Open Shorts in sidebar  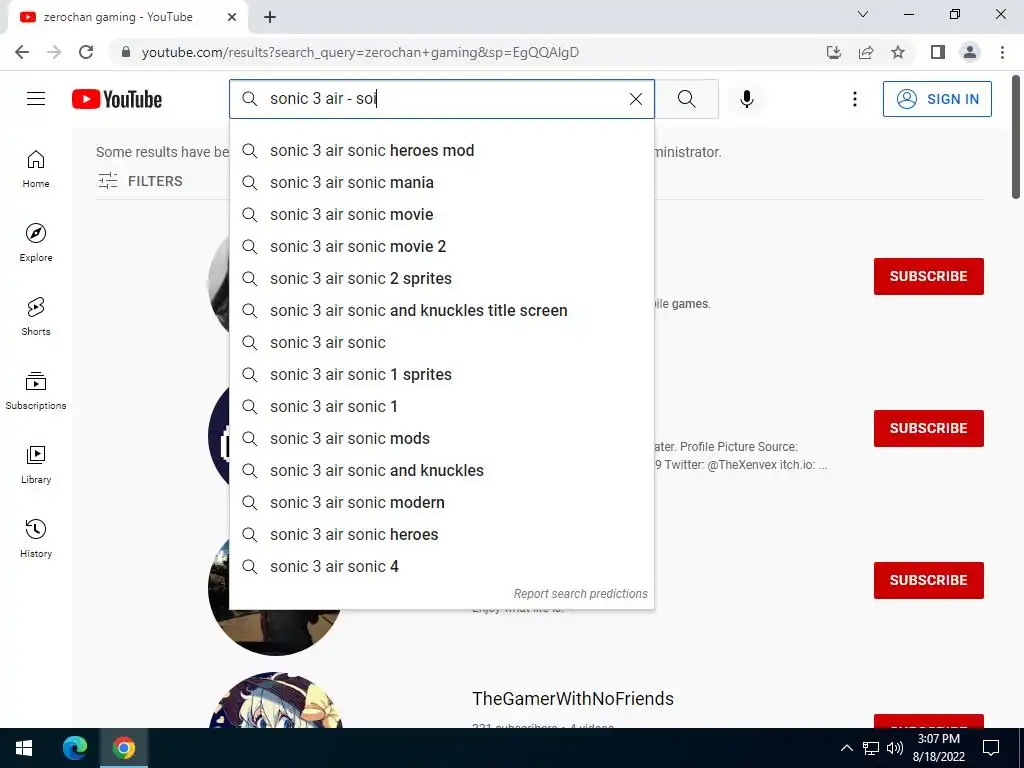point(36,317)
